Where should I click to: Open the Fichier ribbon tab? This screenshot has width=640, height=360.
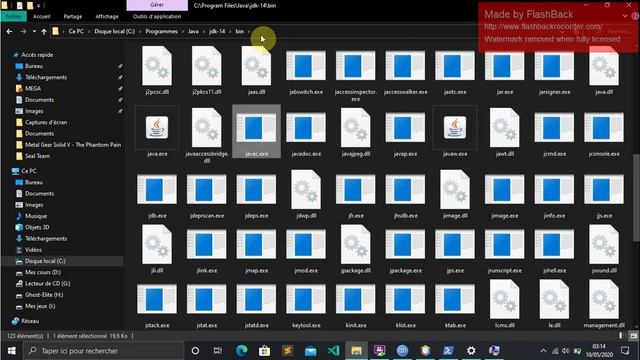click(13, 16)
